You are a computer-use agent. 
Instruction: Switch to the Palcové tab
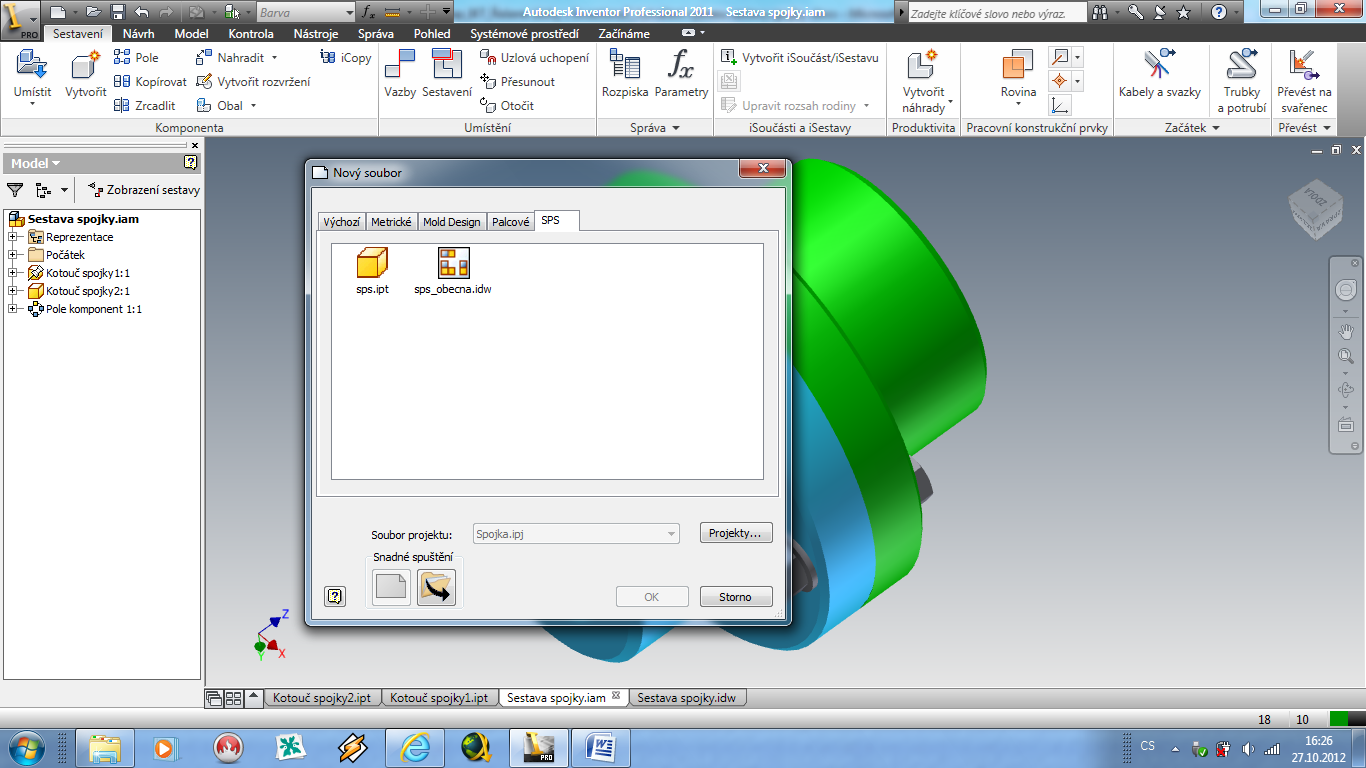(510, 222)
